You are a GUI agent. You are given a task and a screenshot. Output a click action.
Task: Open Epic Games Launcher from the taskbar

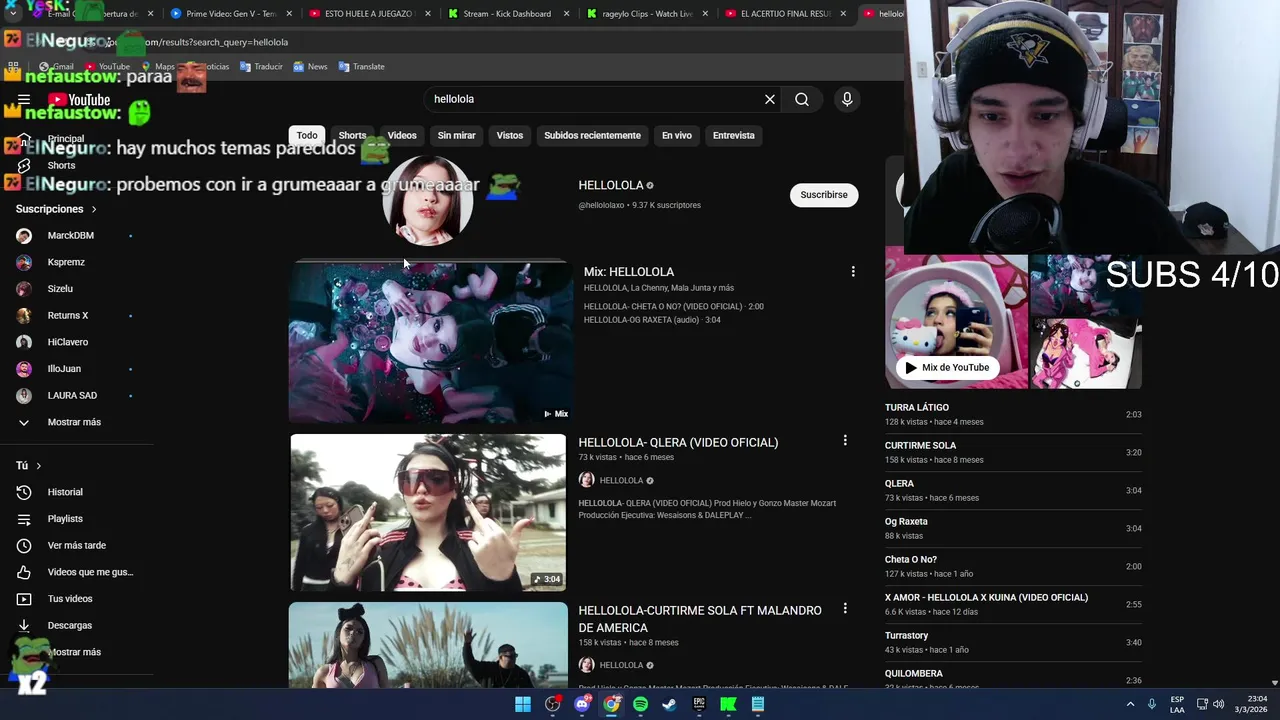coord(699,704)
